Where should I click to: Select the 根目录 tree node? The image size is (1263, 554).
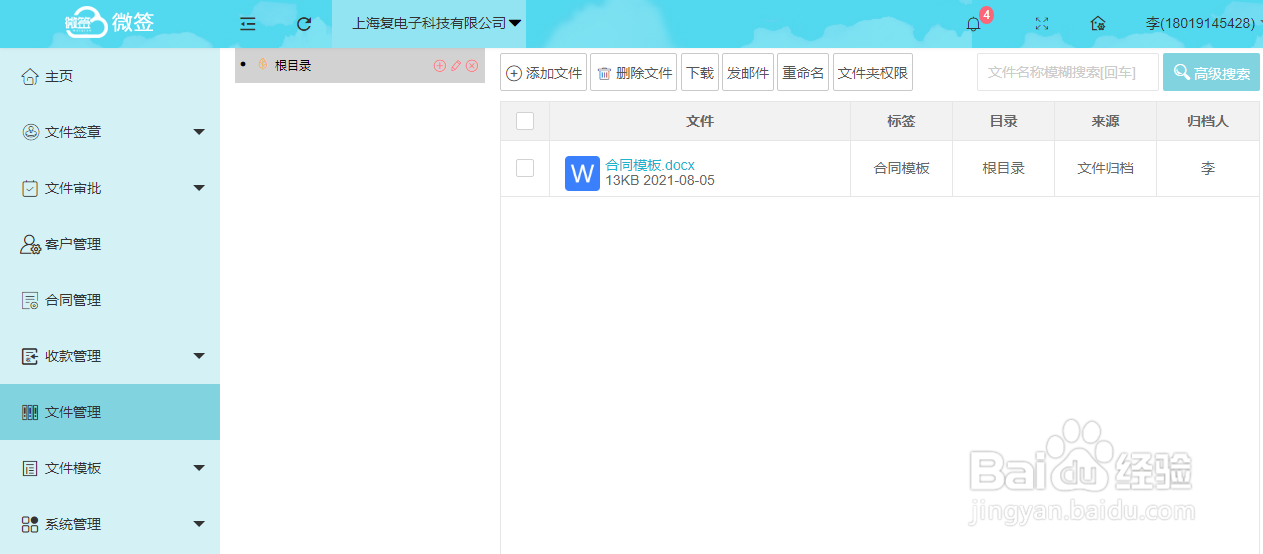293,66
